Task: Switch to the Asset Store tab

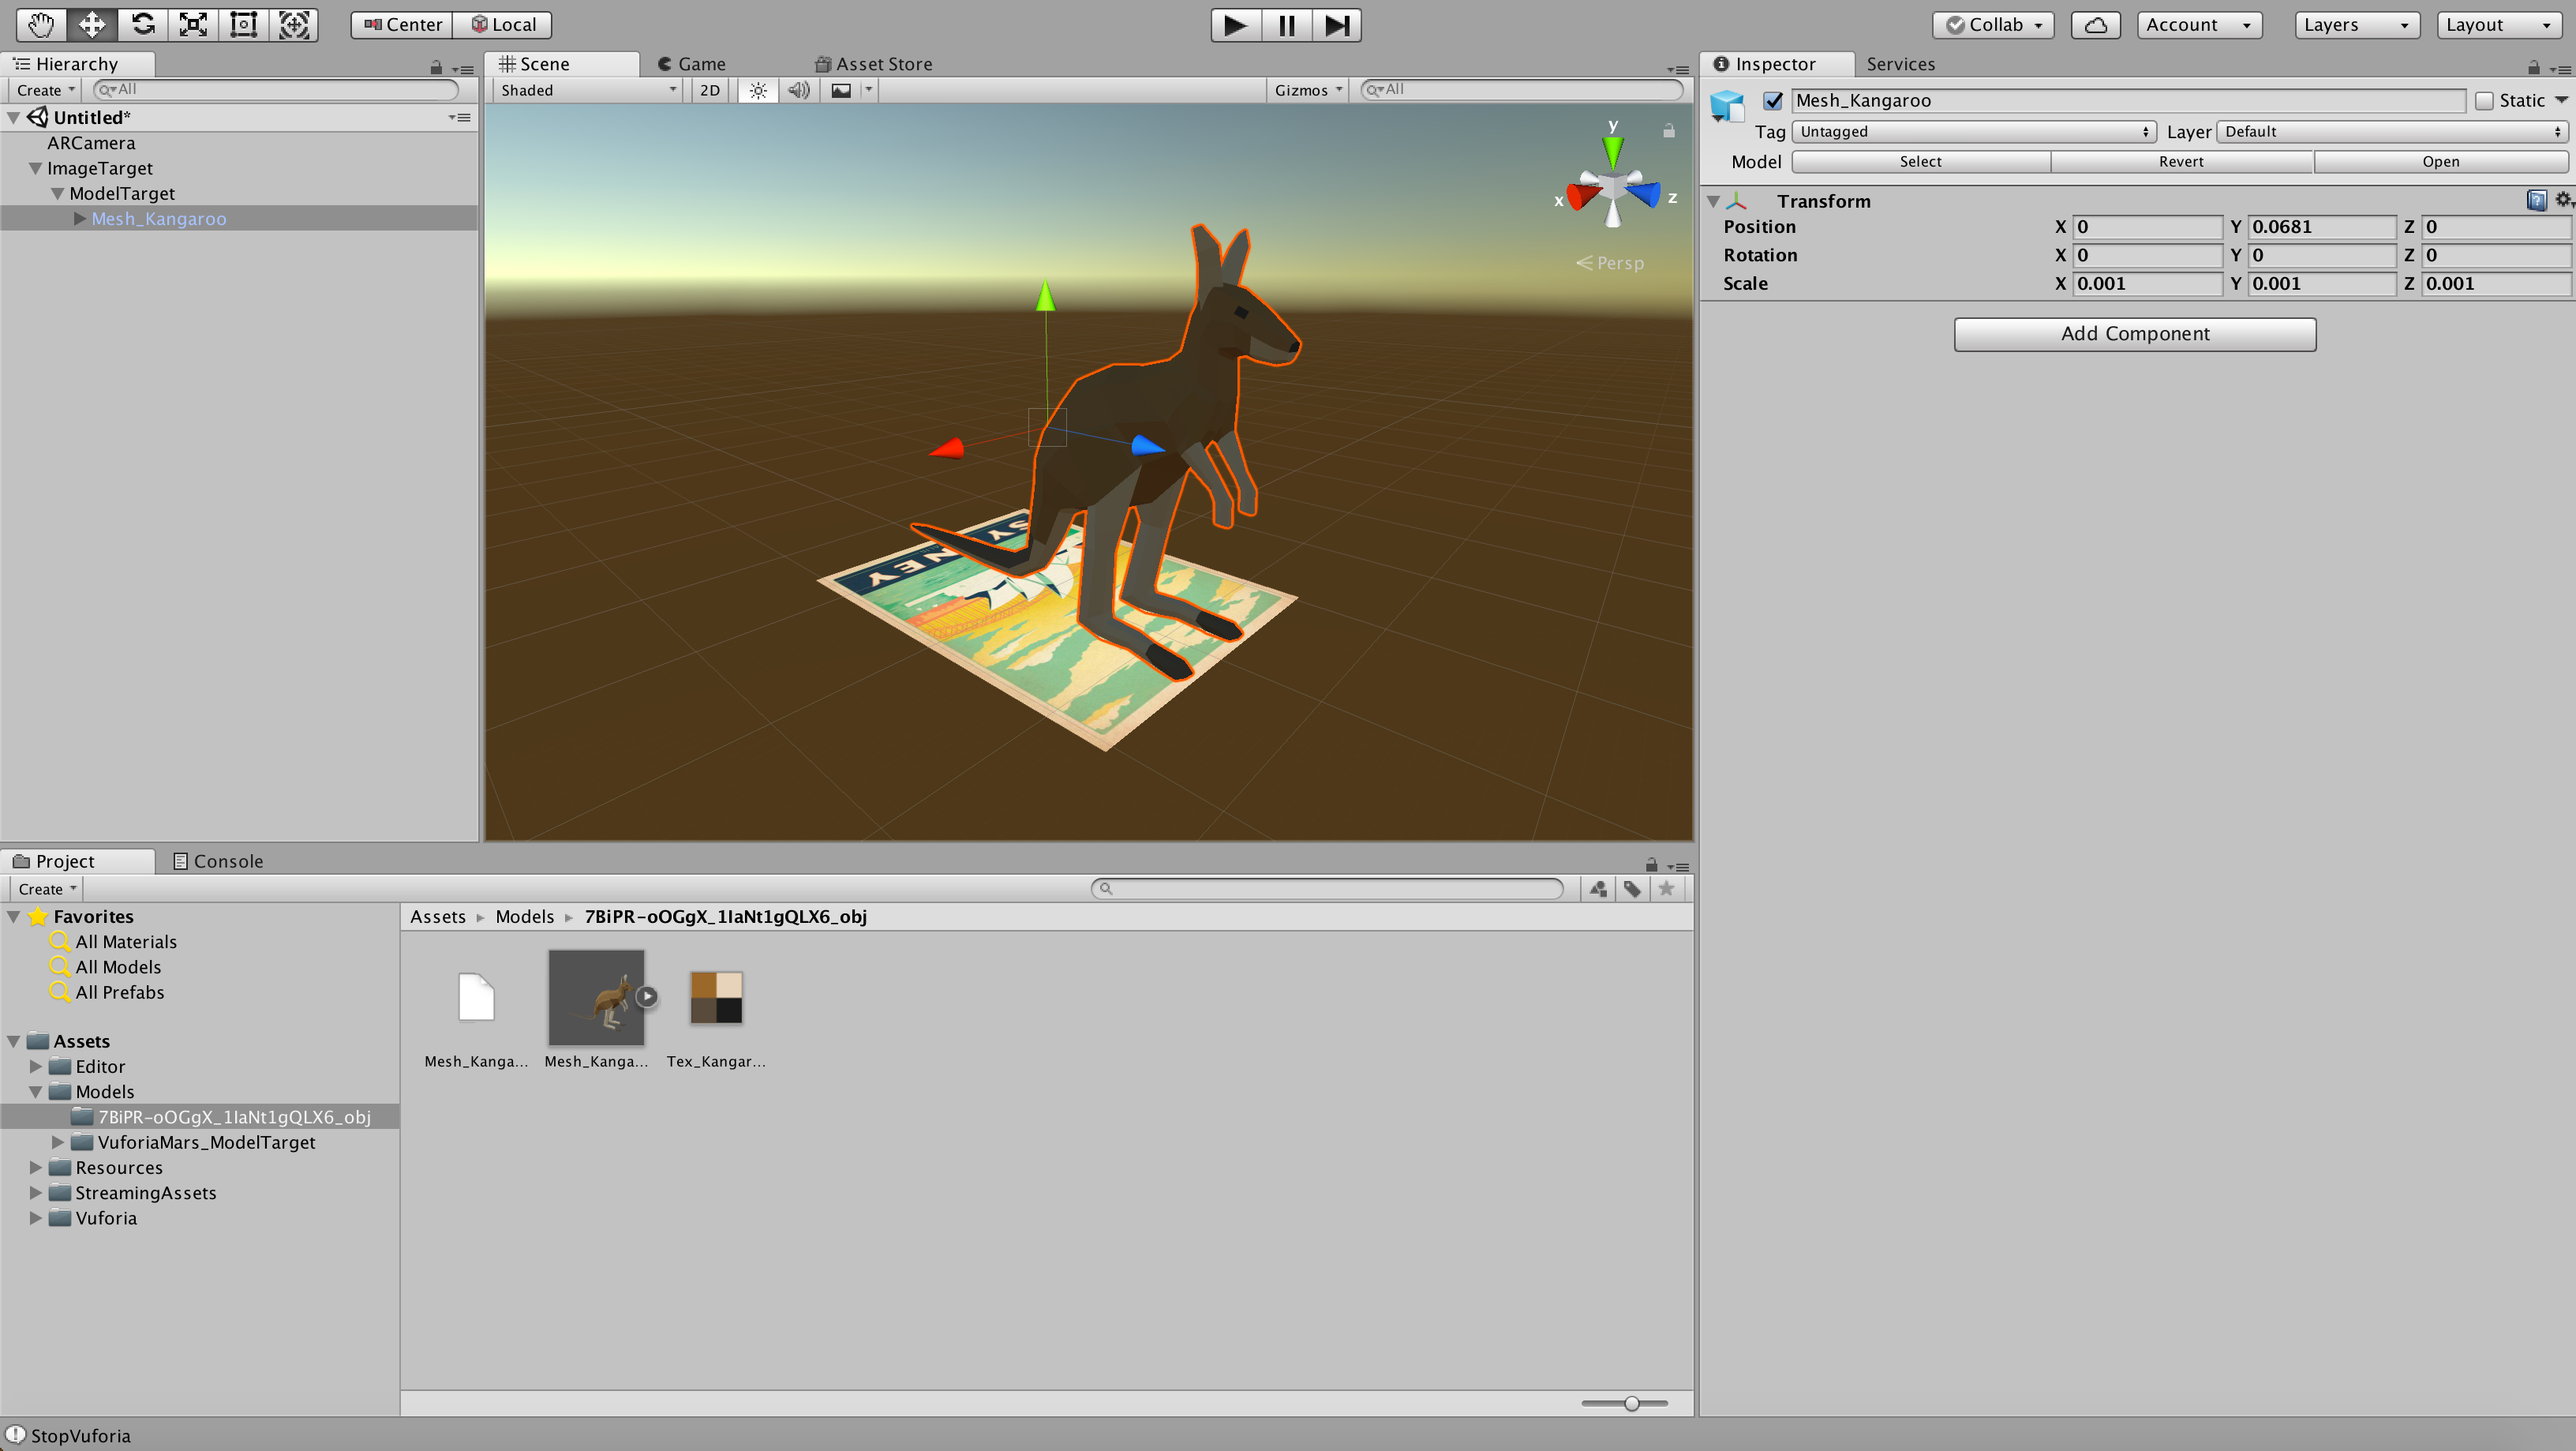Action: [x=874, y=64]
